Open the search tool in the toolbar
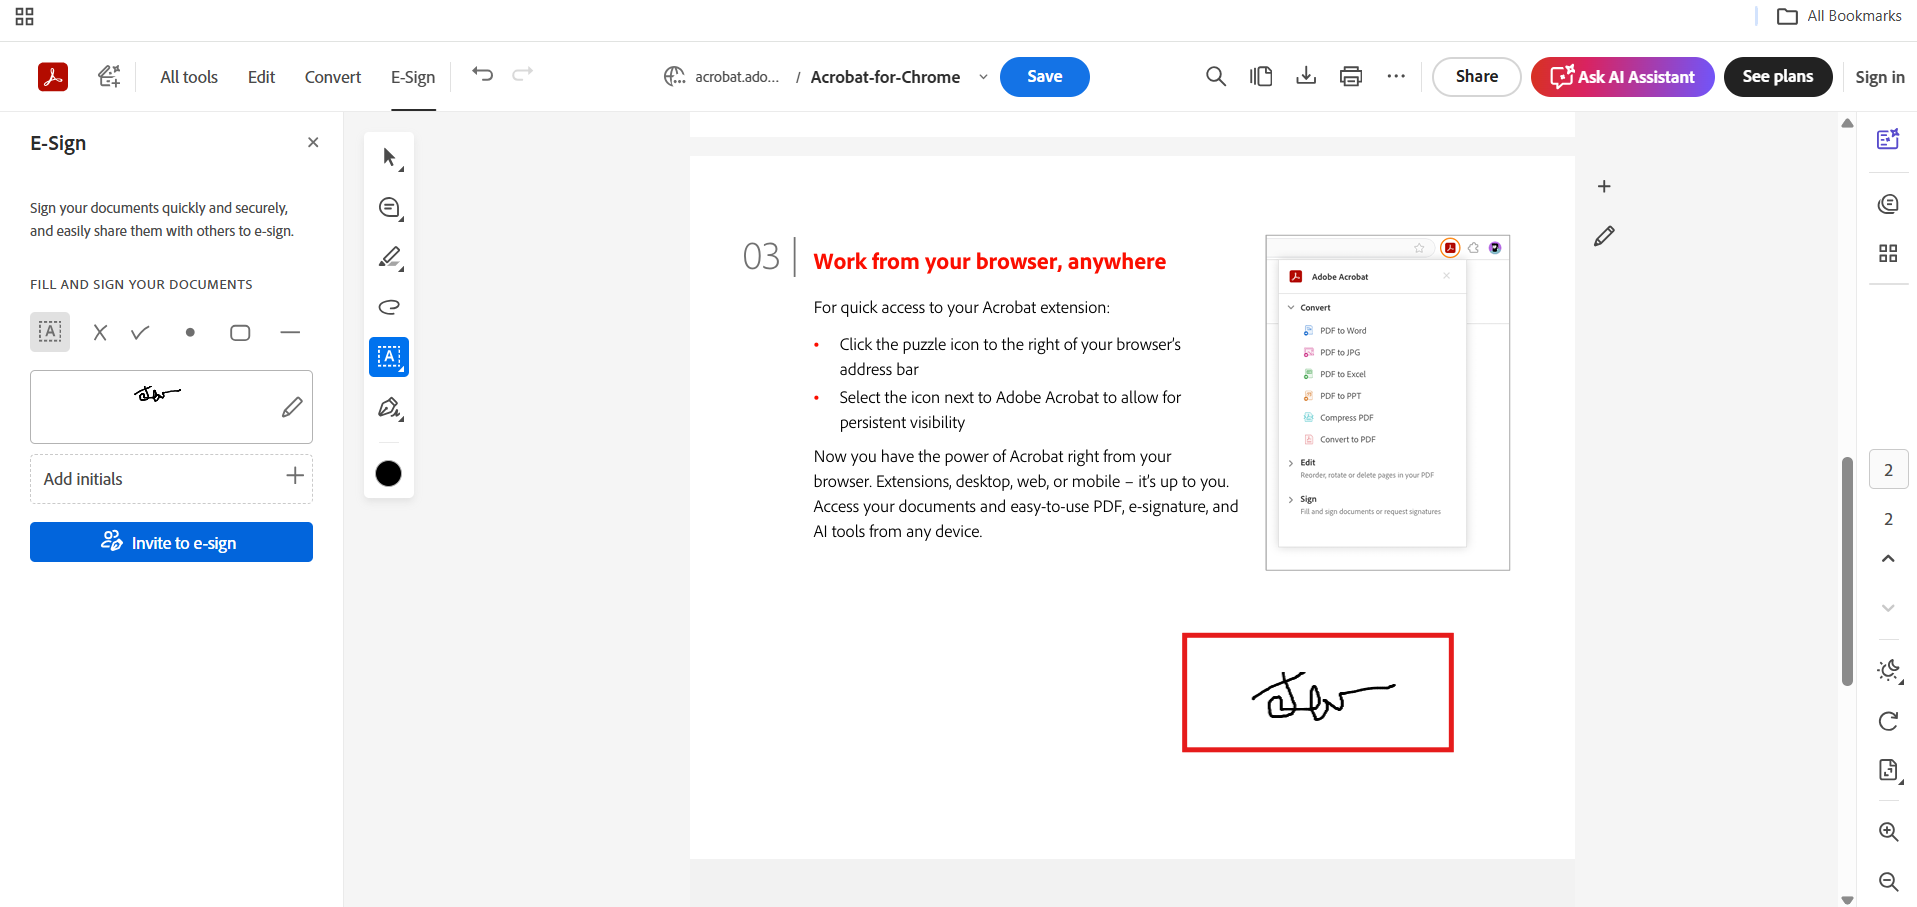 coord(1216,77)
